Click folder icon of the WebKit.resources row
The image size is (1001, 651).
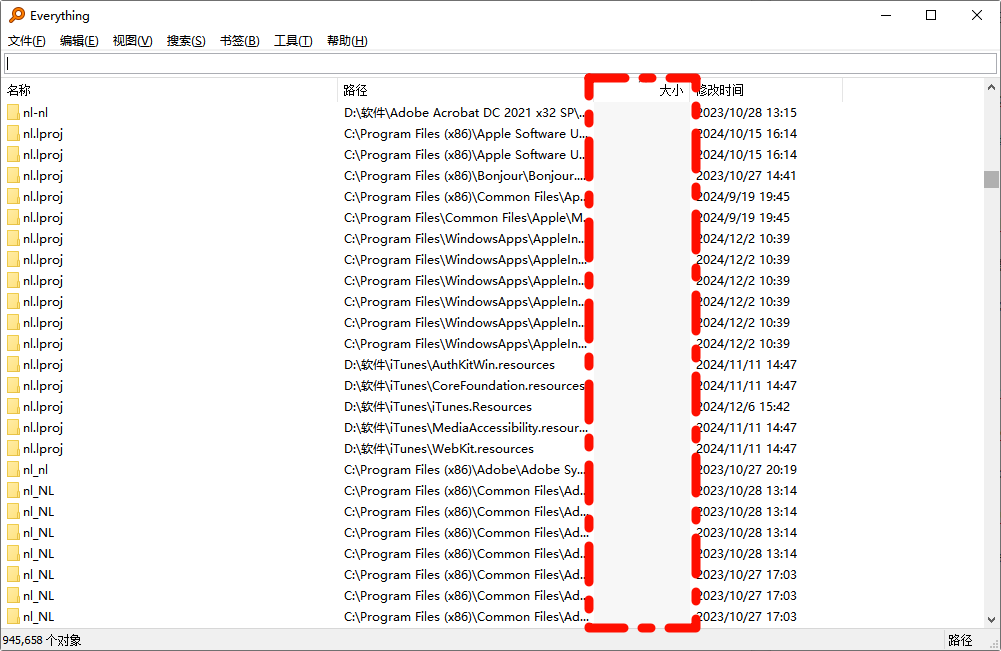tap(13, 449)
